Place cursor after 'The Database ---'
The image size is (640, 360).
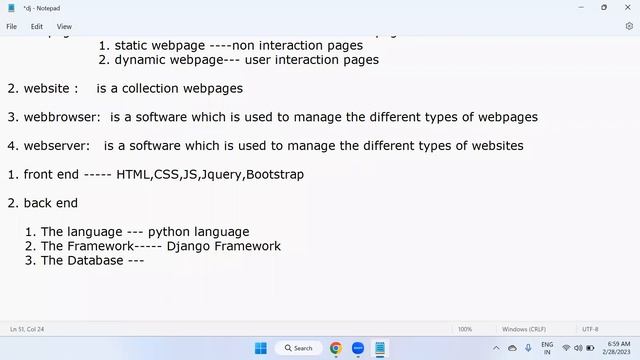coord(145,260)
